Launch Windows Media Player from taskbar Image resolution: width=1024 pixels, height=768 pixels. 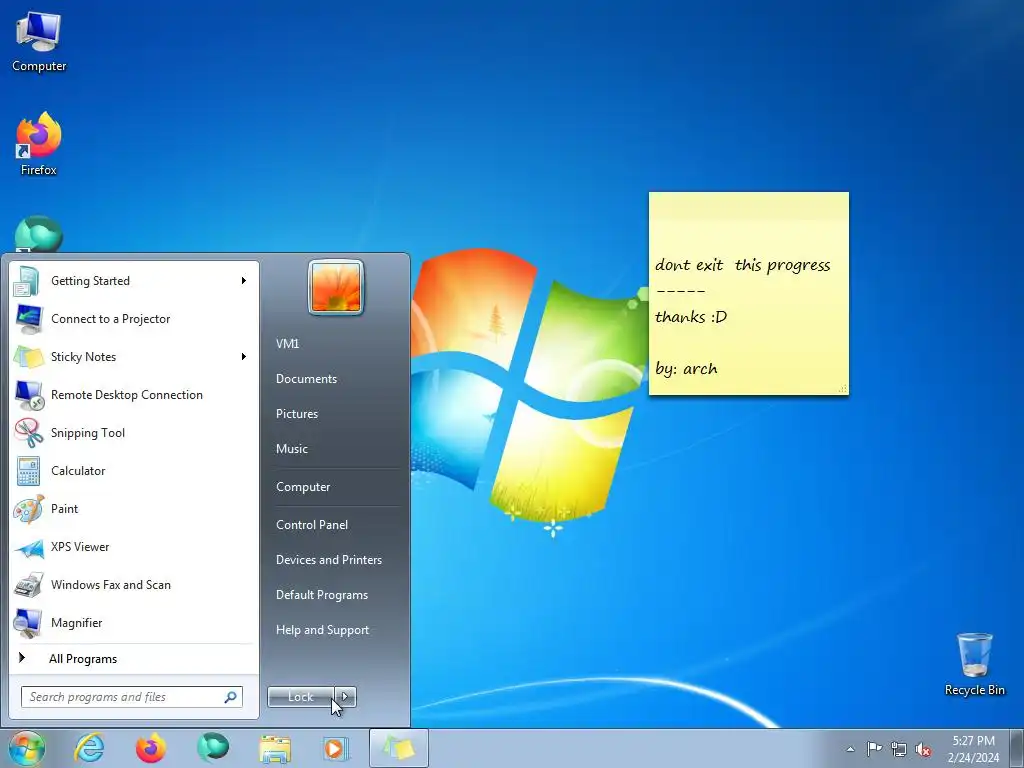pyautogui.click(x=336, y=748)
